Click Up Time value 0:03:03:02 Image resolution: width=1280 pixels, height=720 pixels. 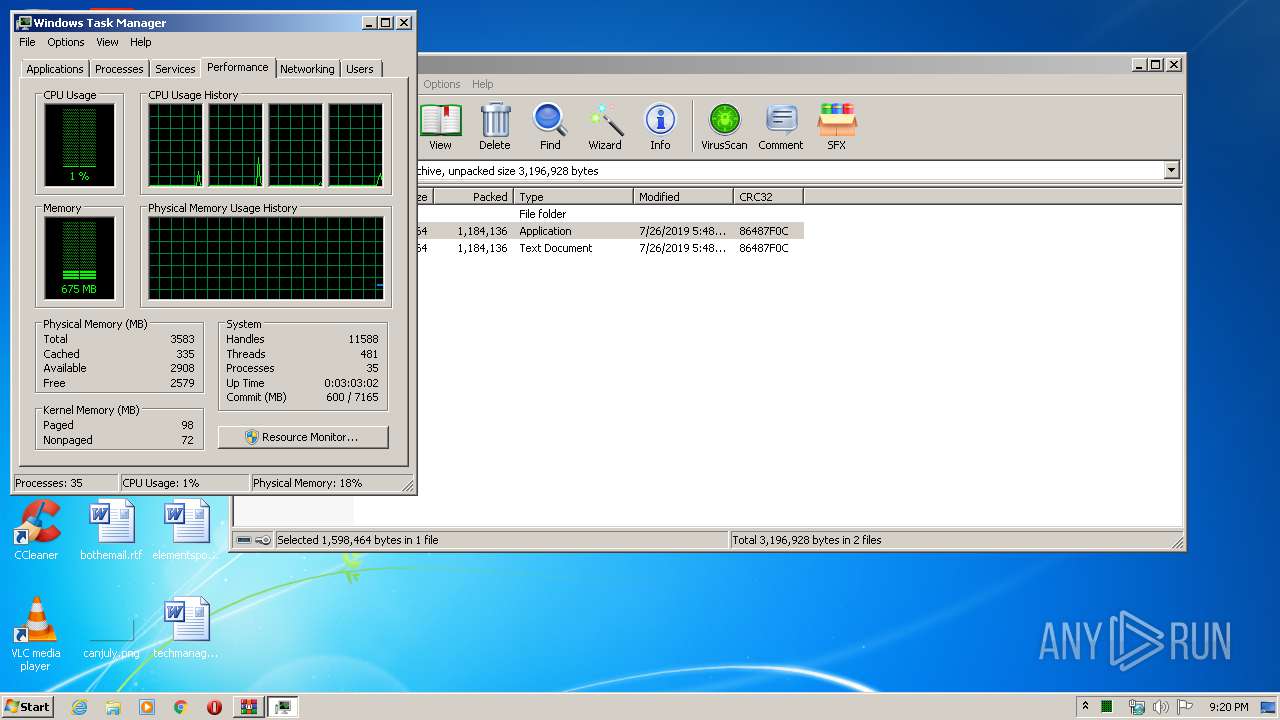click(x=351, y=383)
